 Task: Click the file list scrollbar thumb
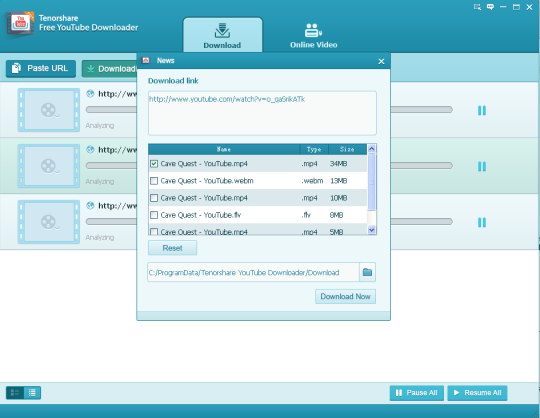372,182
